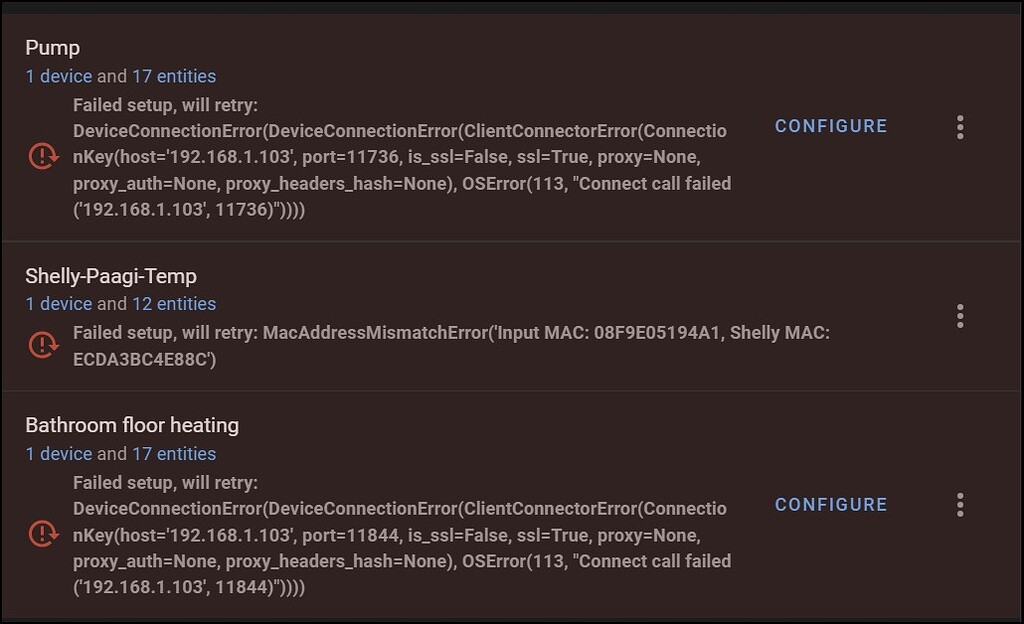This screenshot has height=624, width=1024.
Task: Select the Shelly-Paagi-Temp entry title
Action: pyautogui.click(x=110, y=276)
